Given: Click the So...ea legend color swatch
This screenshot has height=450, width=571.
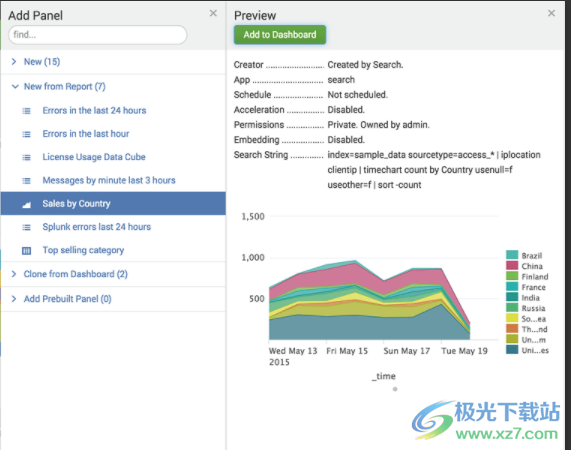Looking at the screenshot, I should click(512, 318).
